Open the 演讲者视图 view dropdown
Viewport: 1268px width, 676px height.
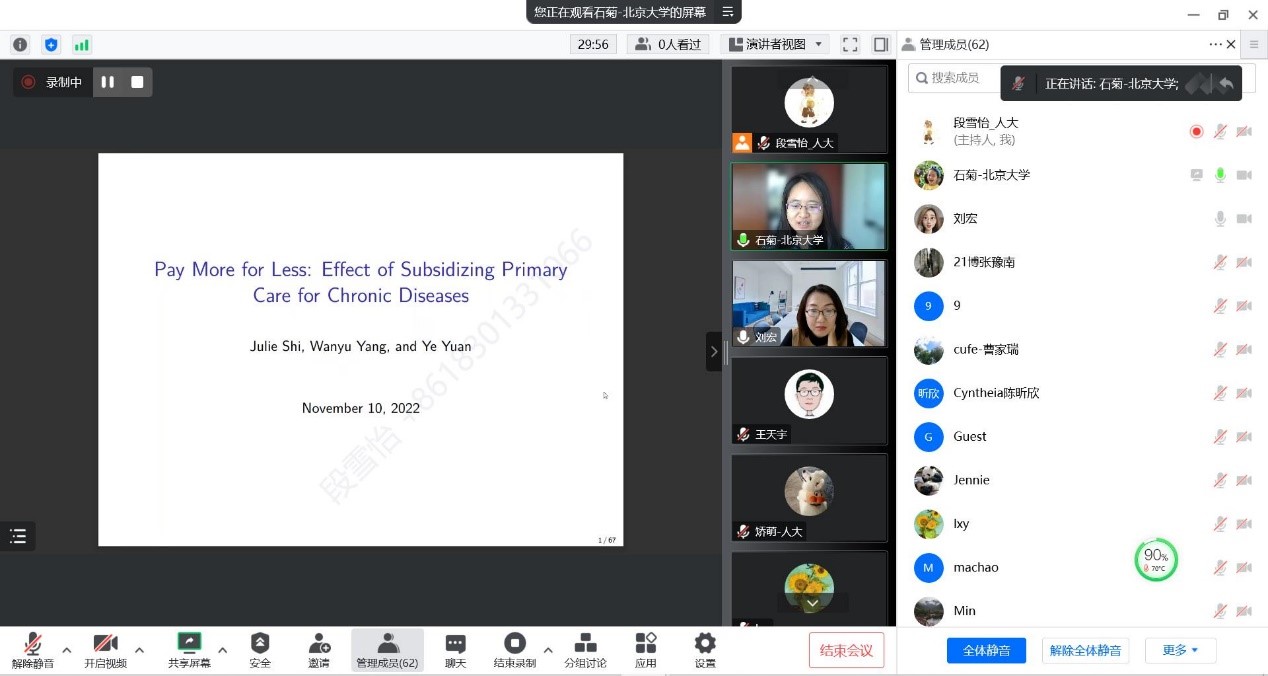(775, 44)
